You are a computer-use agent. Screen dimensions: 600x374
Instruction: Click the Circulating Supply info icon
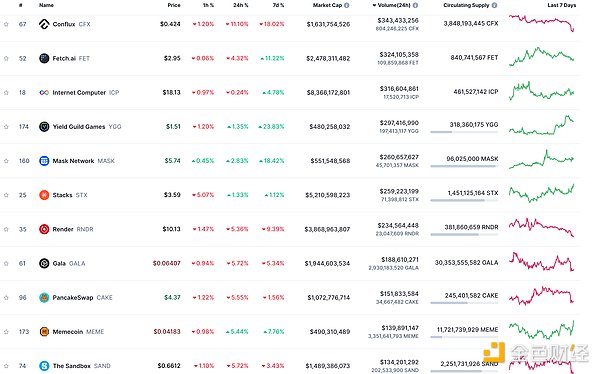[494, 5]
